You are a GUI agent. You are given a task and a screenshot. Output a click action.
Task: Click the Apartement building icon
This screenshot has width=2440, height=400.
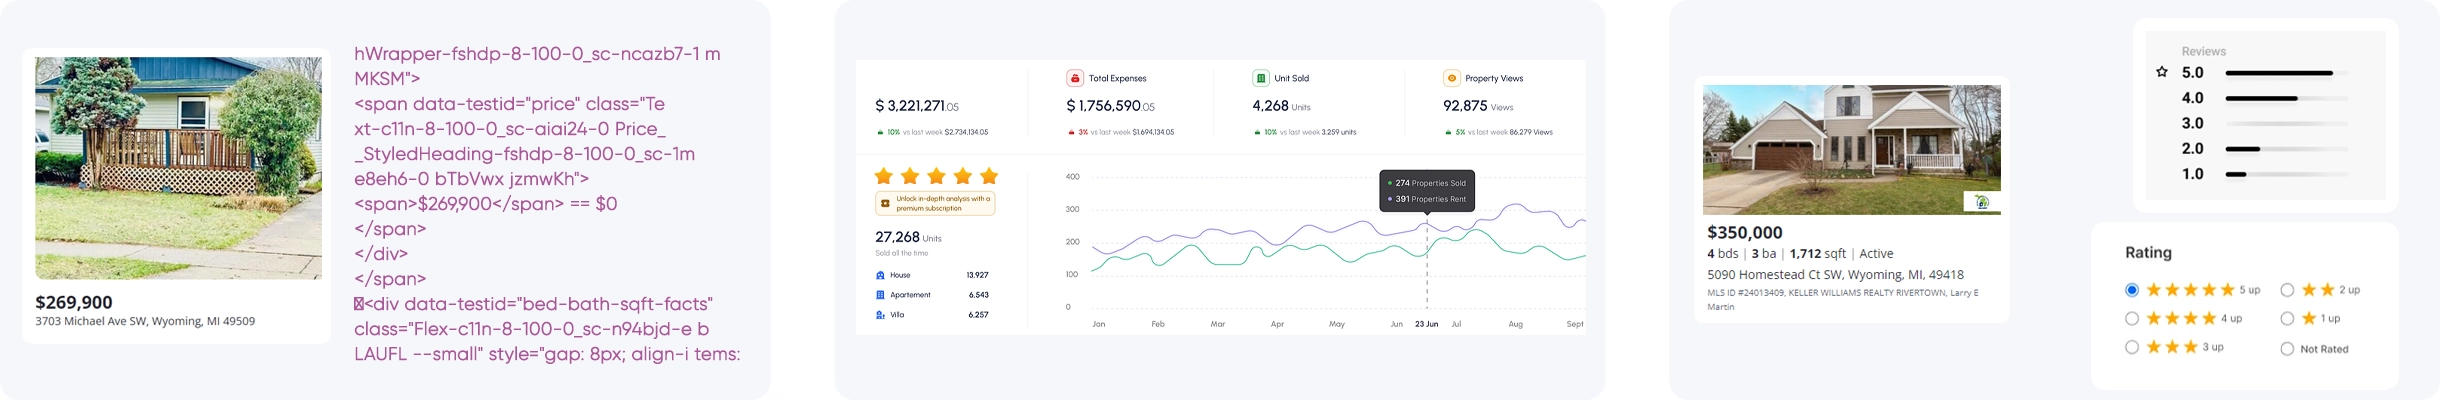[880, 295]
